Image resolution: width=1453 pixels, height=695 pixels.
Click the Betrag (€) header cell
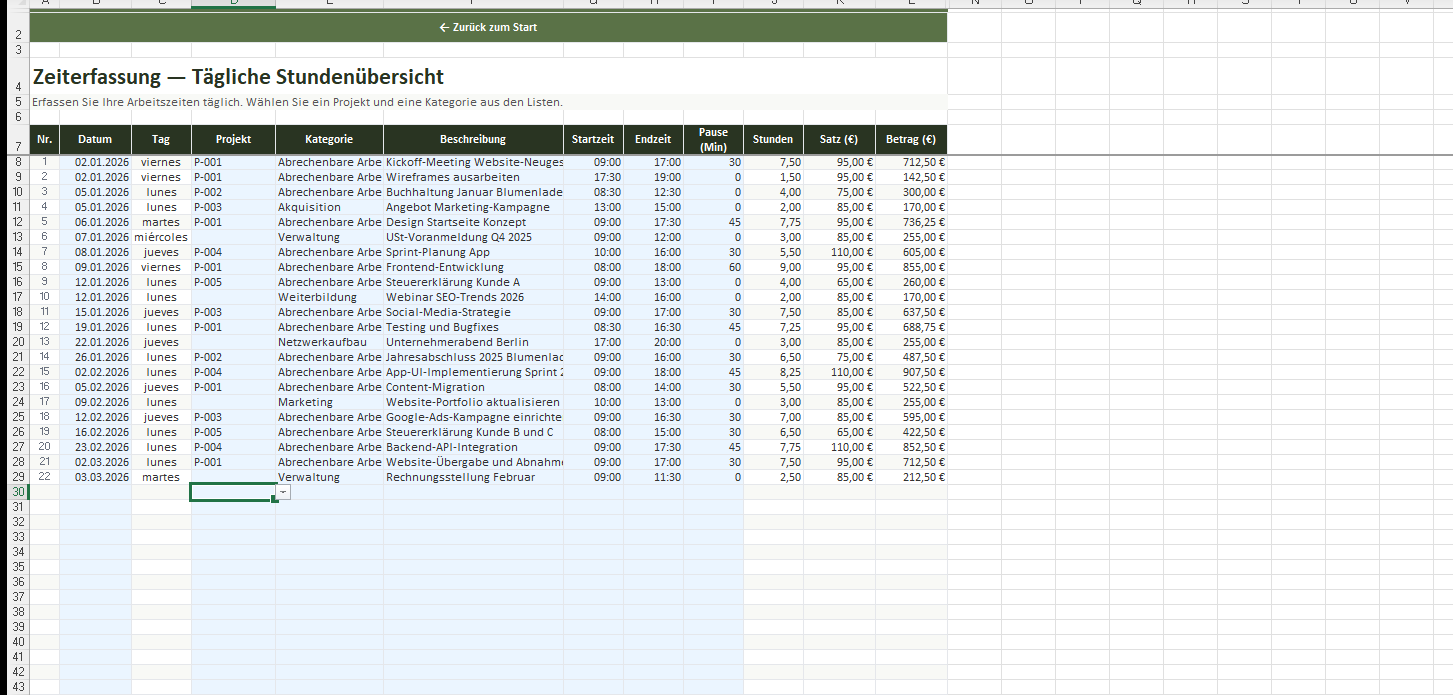pos(910,140)
